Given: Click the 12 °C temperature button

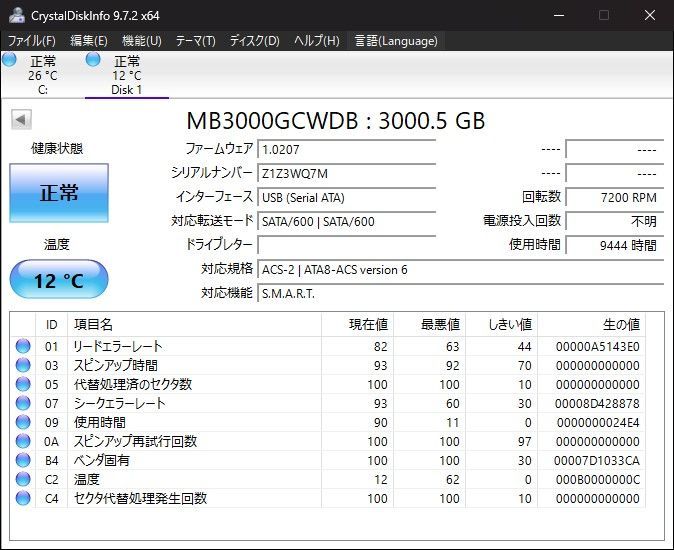Looking at the screenshot, I should pos(59,279).
